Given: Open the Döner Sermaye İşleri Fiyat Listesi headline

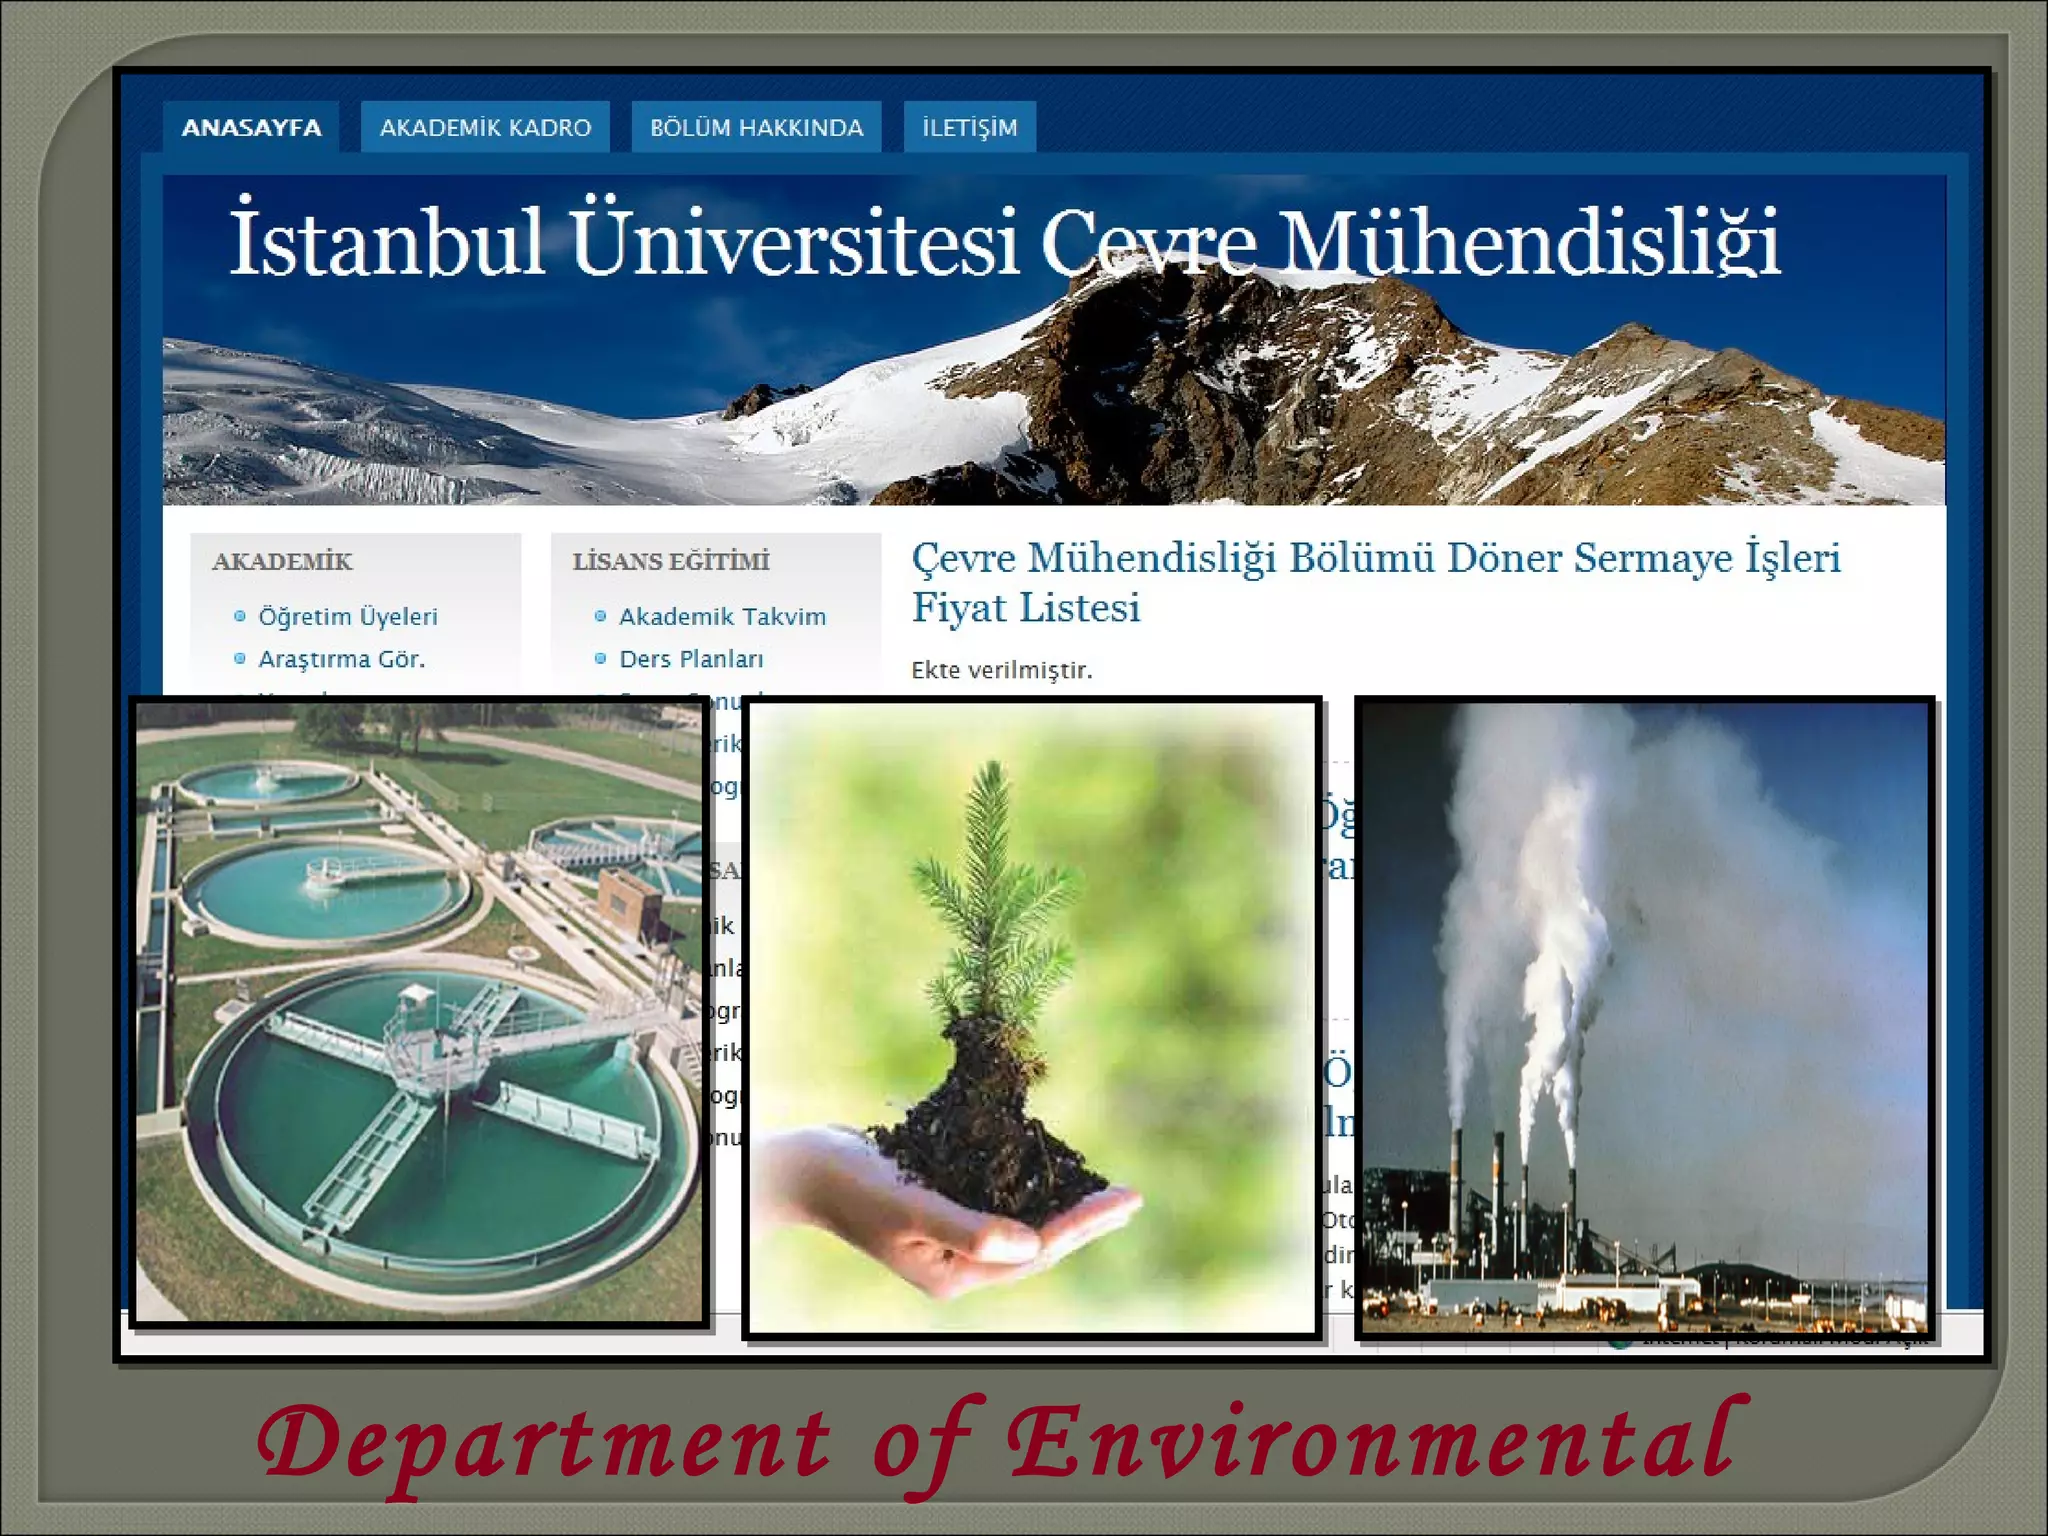Looking at the screenshot, I should (x=1376, y=582).
